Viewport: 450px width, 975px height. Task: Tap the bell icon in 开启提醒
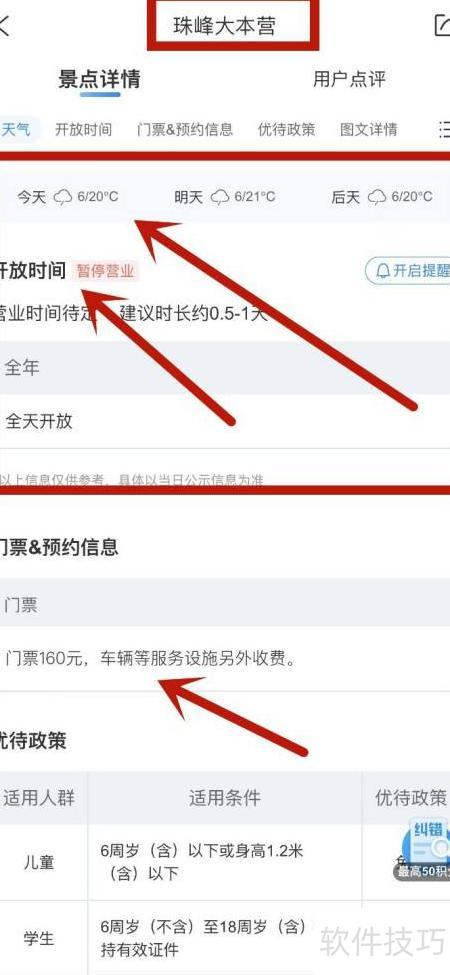(x=383, y=271)
